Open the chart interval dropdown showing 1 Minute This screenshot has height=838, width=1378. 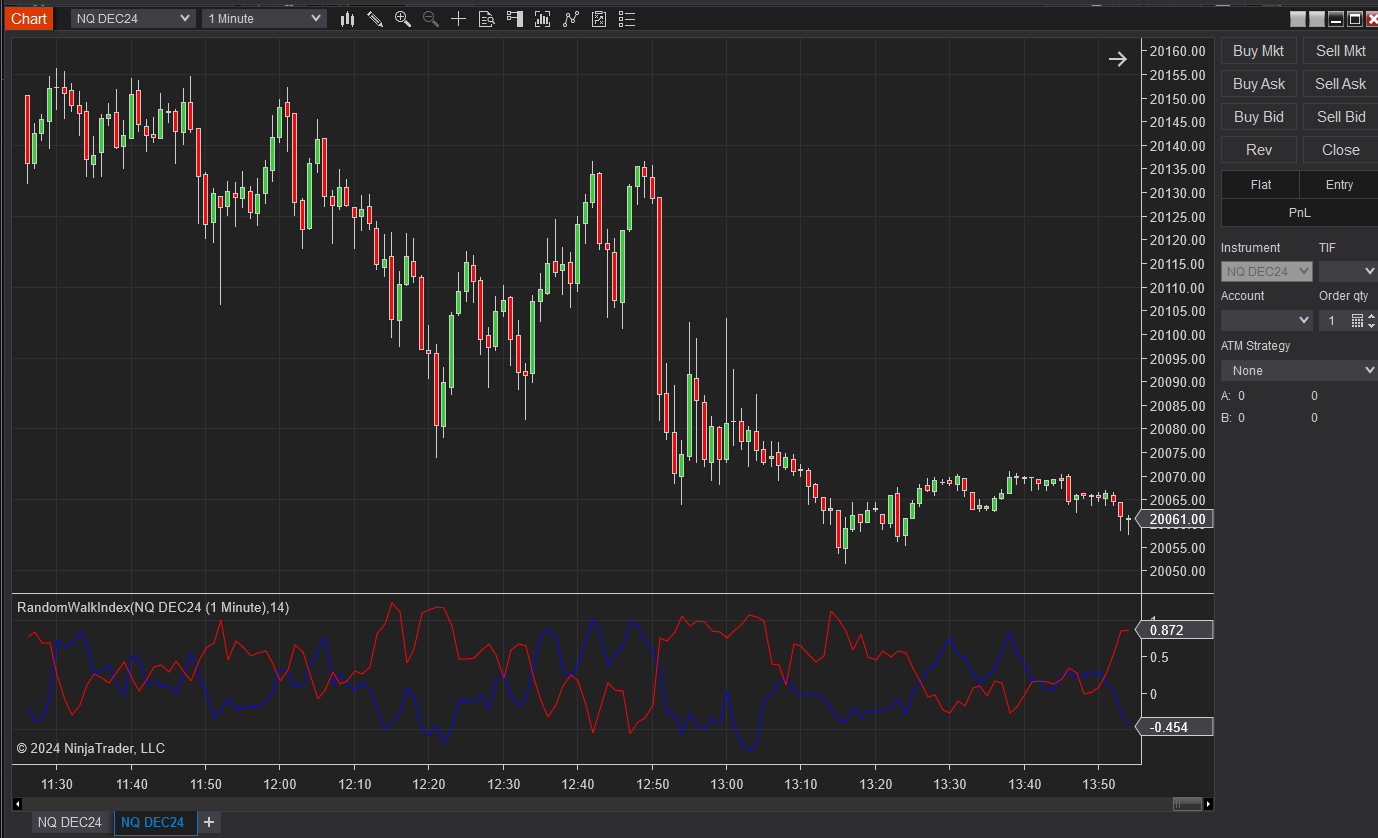(x=263, y=18)
